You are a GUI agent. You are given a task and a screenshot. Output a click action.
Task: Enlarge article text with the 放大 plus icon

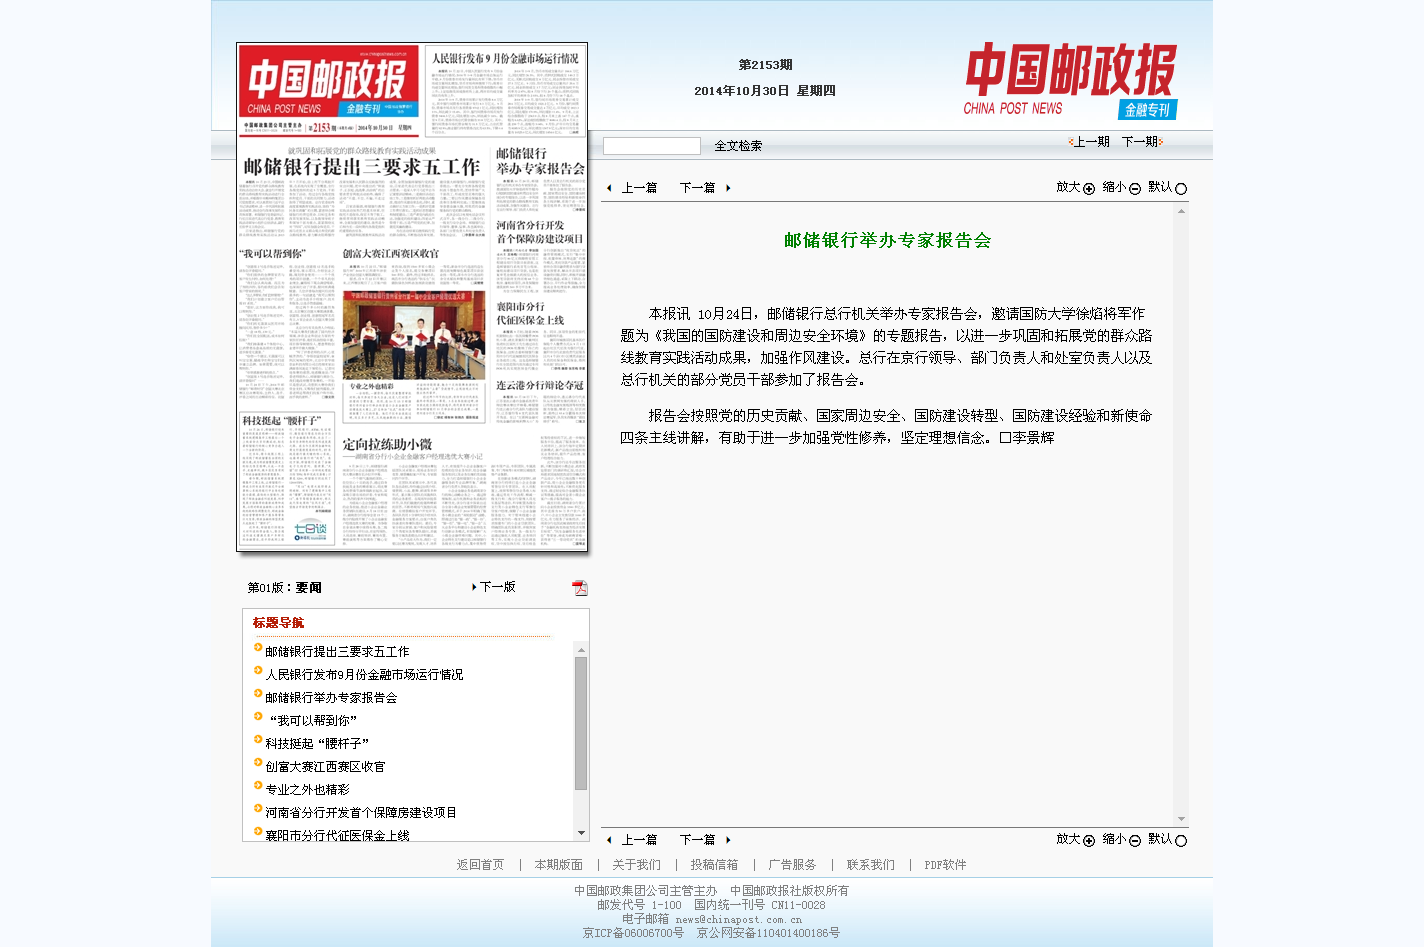coord(1088,188)
